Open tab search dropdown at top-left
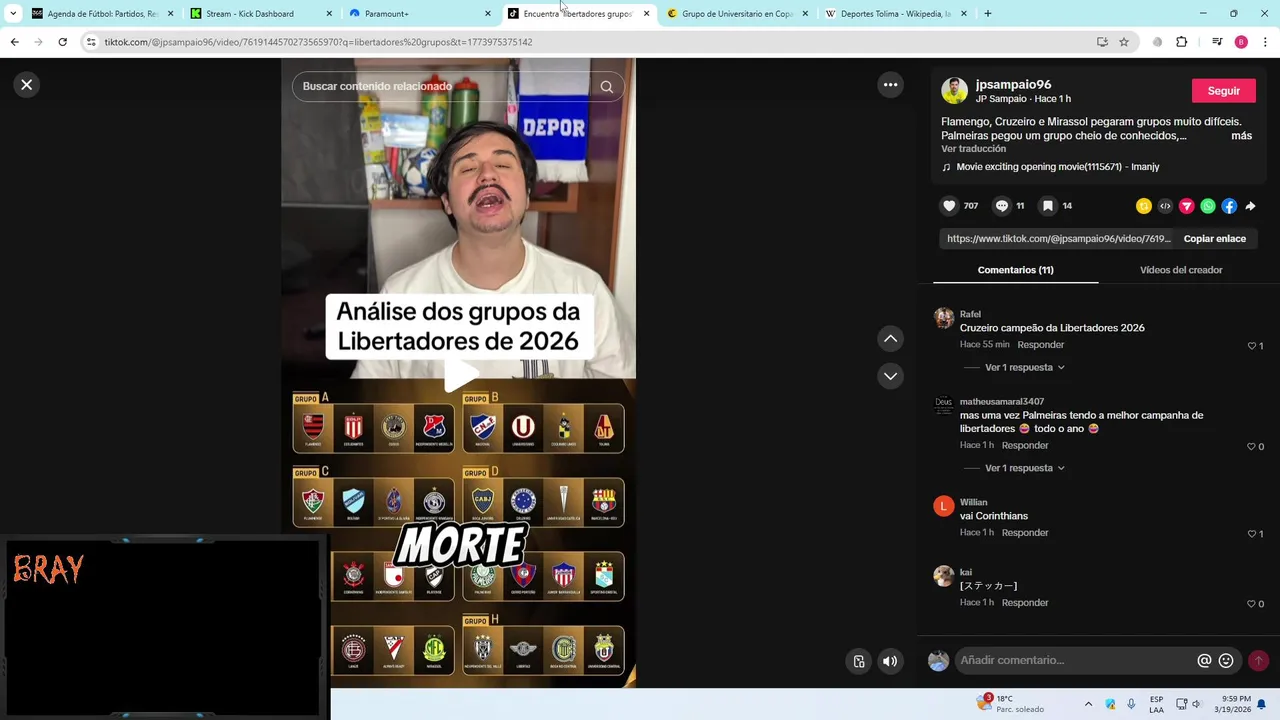Screen dimensions: 1280x720 point(12,14)
